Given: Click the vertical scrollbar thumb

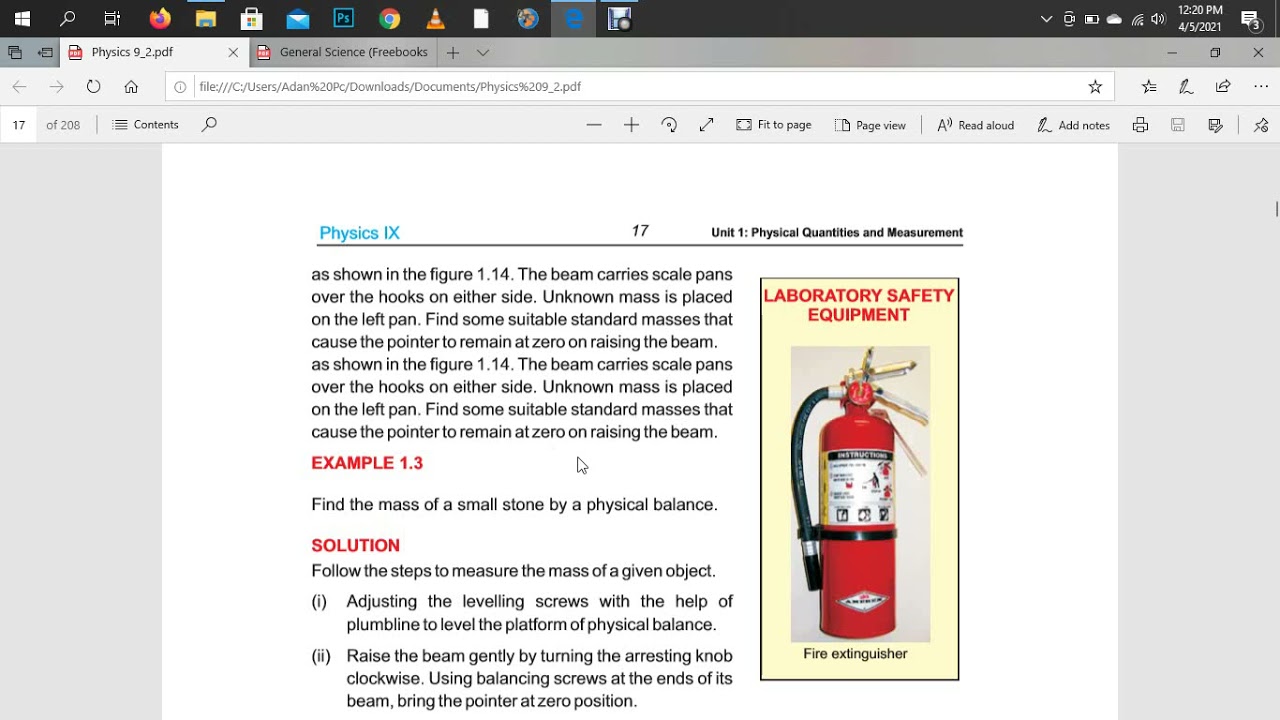Looking at the screenshot, I should point(1276,208).
